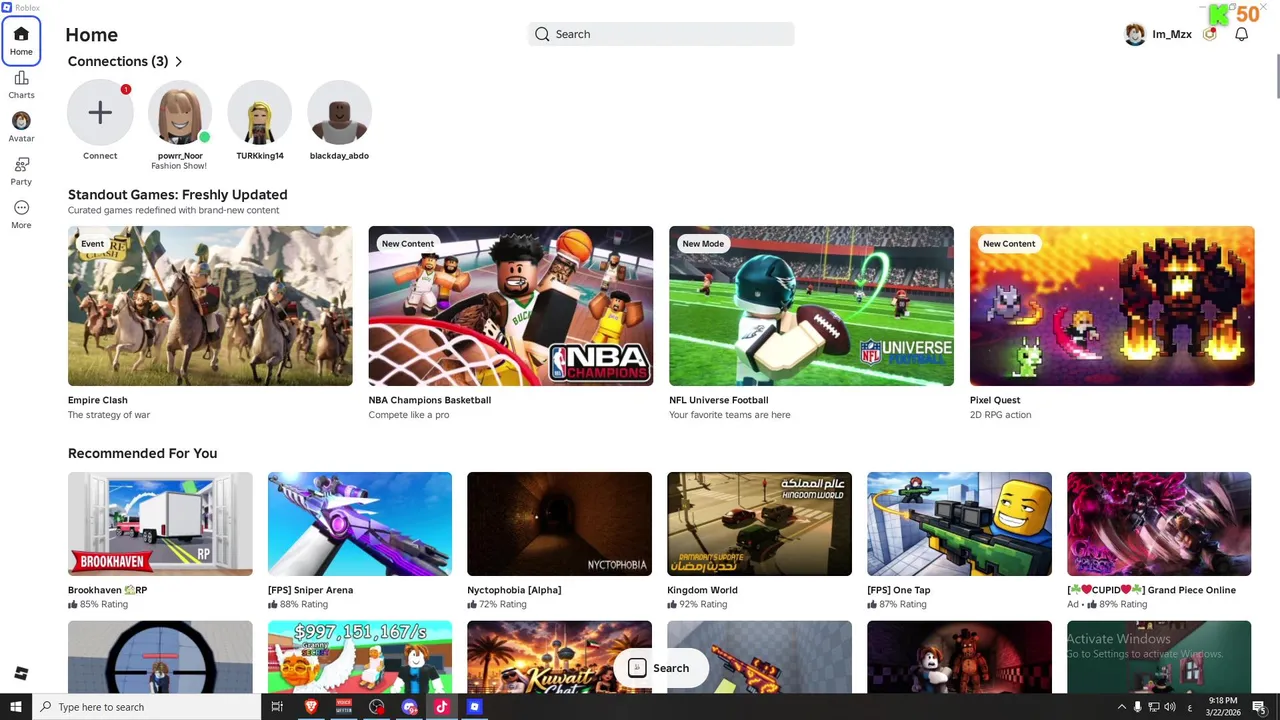Open Brave browser from taskbar
This screenshot has width=1280, height=720.
[311, 707]
